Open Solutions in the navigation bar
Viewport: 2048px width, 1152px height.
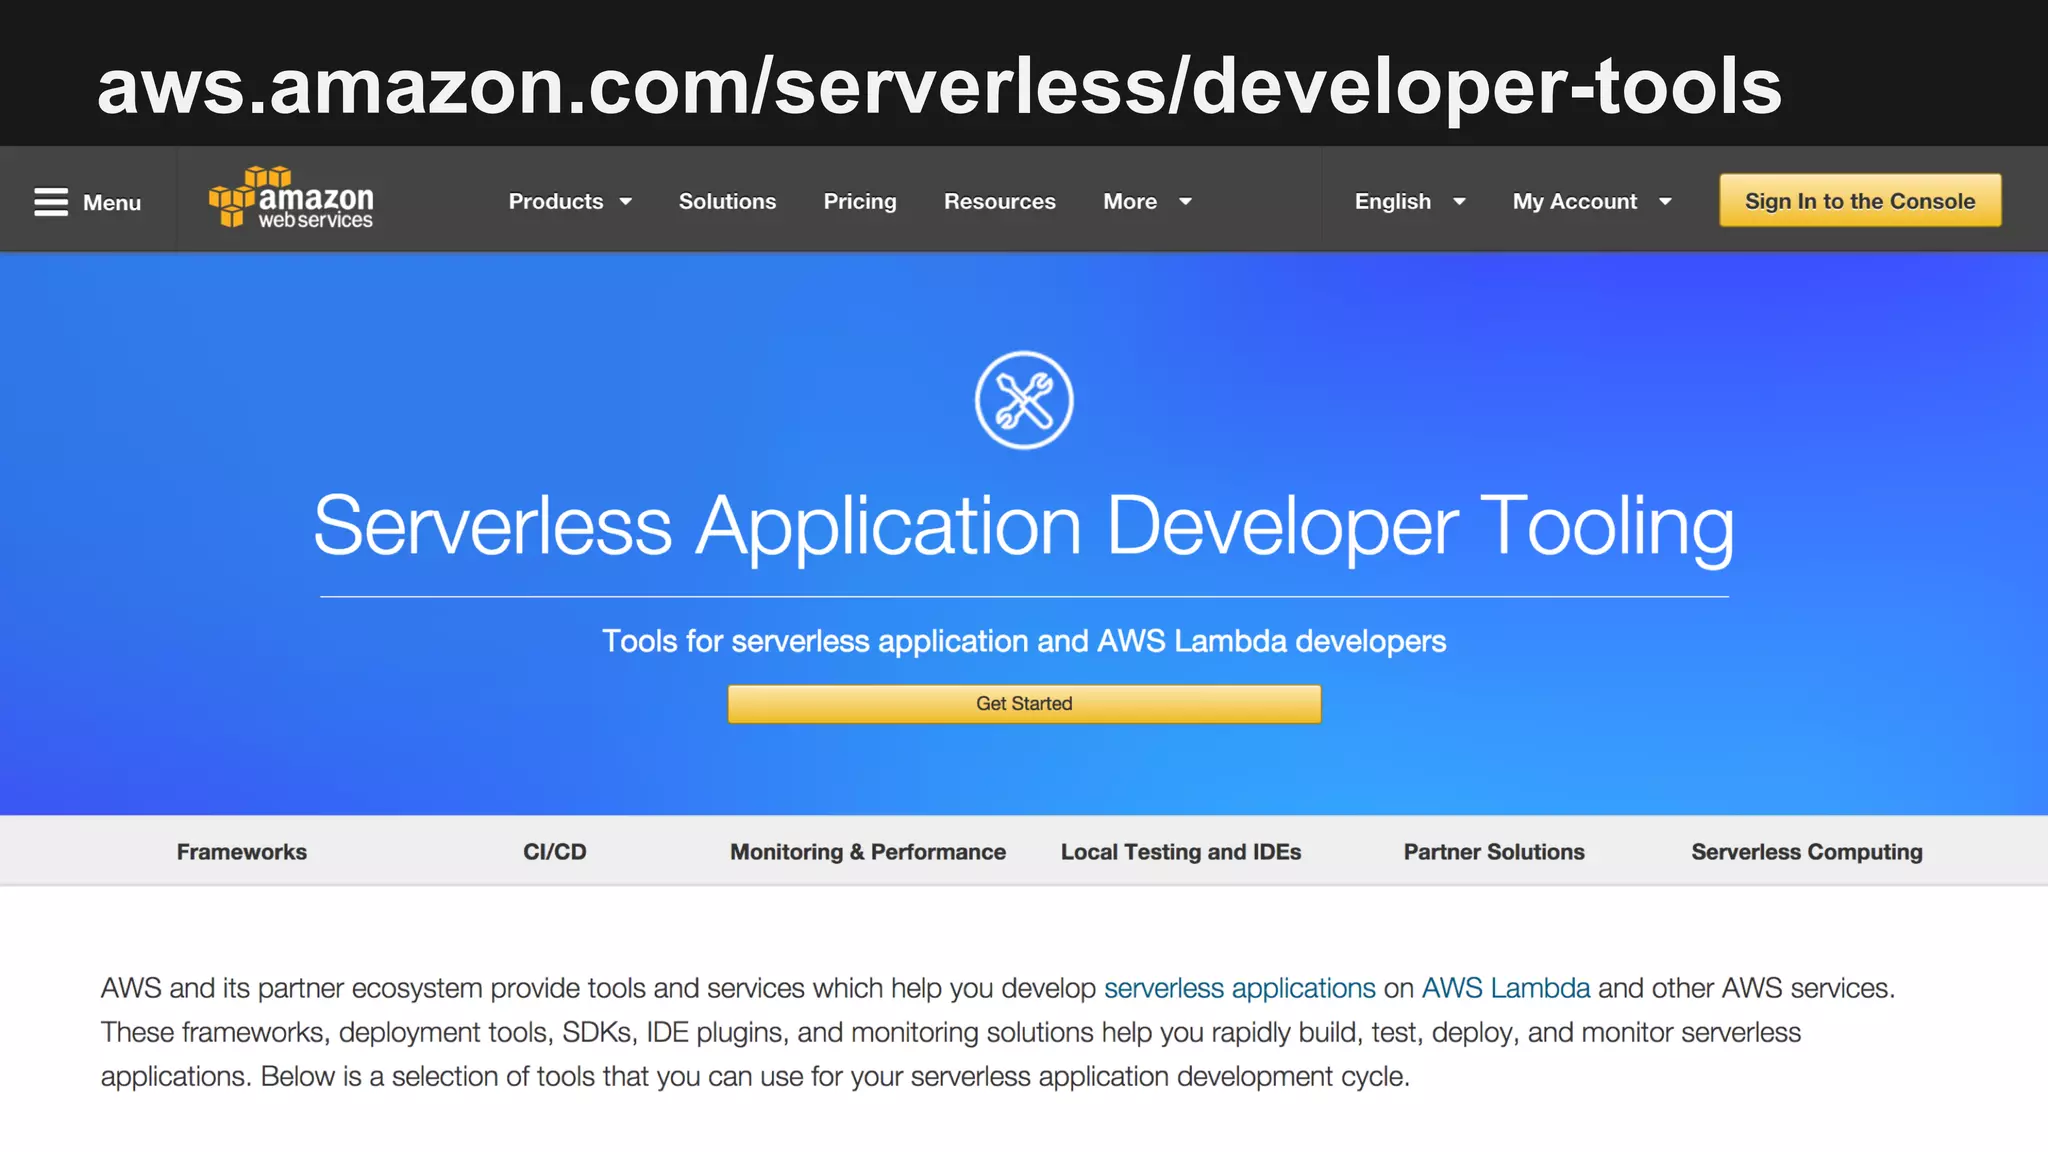pyautogui.click(x=727, y=202)
